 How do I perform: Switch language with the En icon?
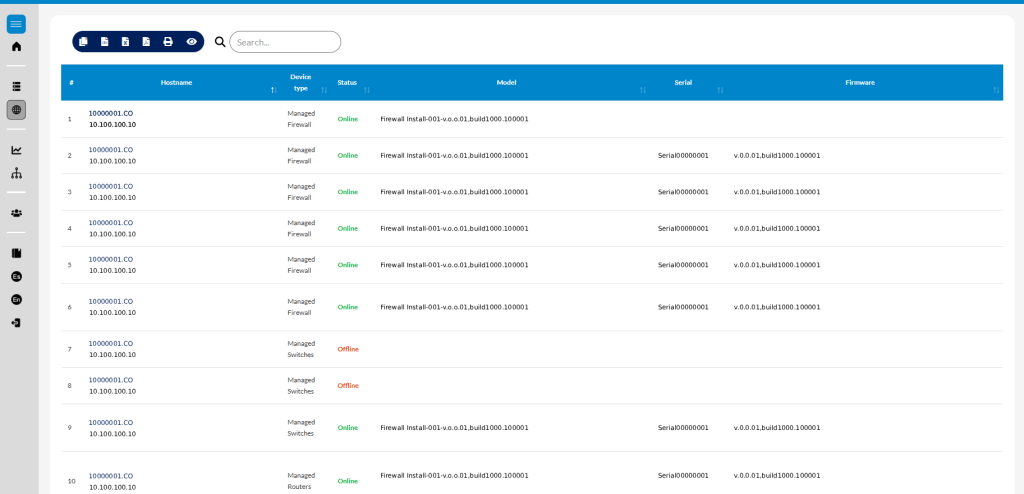16,299
